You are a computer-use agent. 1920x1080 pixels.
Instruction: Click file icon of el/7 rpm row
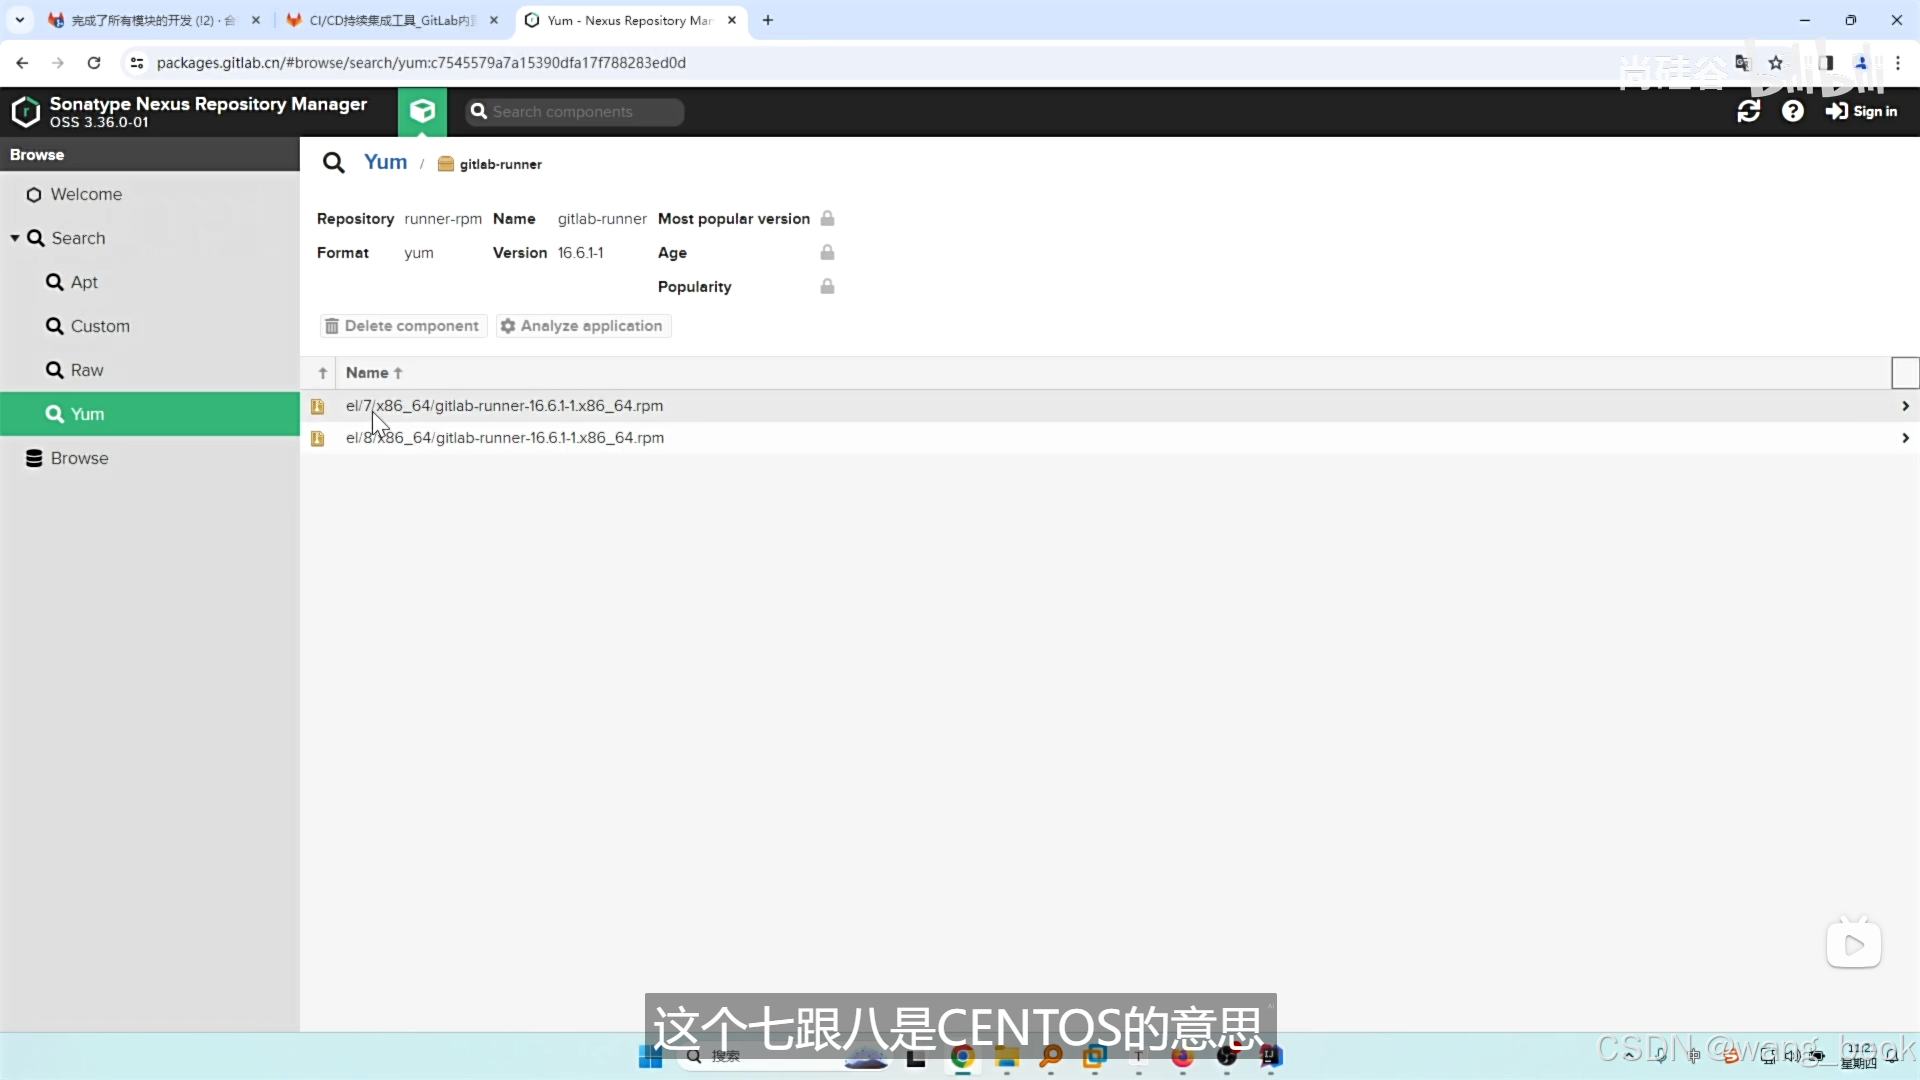click(x=318, y=406)
